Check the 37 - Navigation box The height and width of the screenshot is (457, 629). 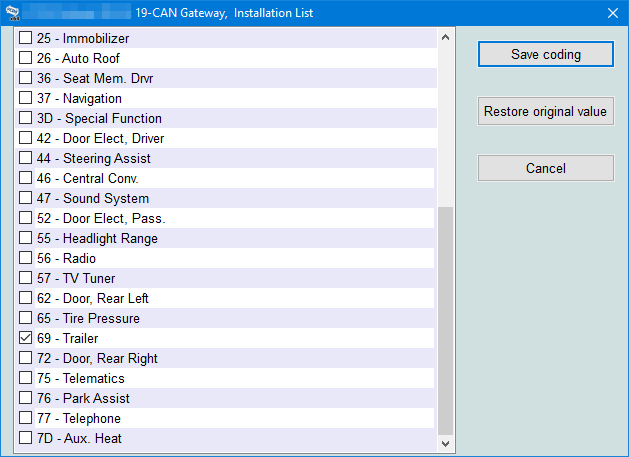tap(25, 98)
